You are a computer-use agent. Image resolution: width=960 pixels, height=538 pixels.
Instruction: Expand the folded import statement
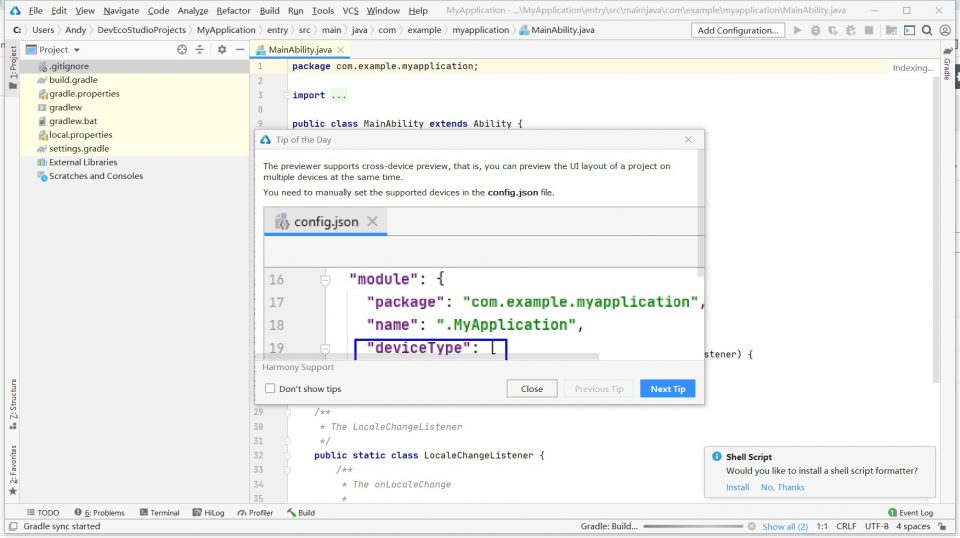point(339,95)
